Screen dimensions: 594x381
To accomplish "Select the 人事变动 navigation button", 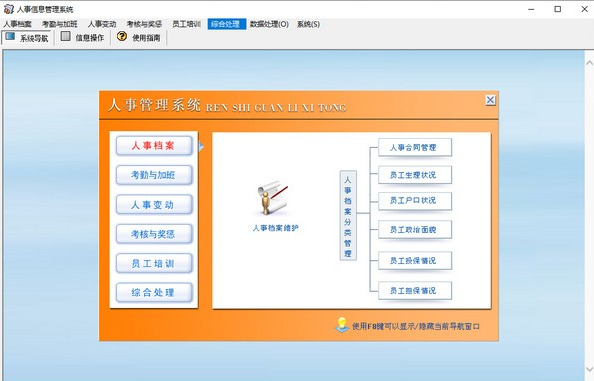I will click(x=154, y=205).
